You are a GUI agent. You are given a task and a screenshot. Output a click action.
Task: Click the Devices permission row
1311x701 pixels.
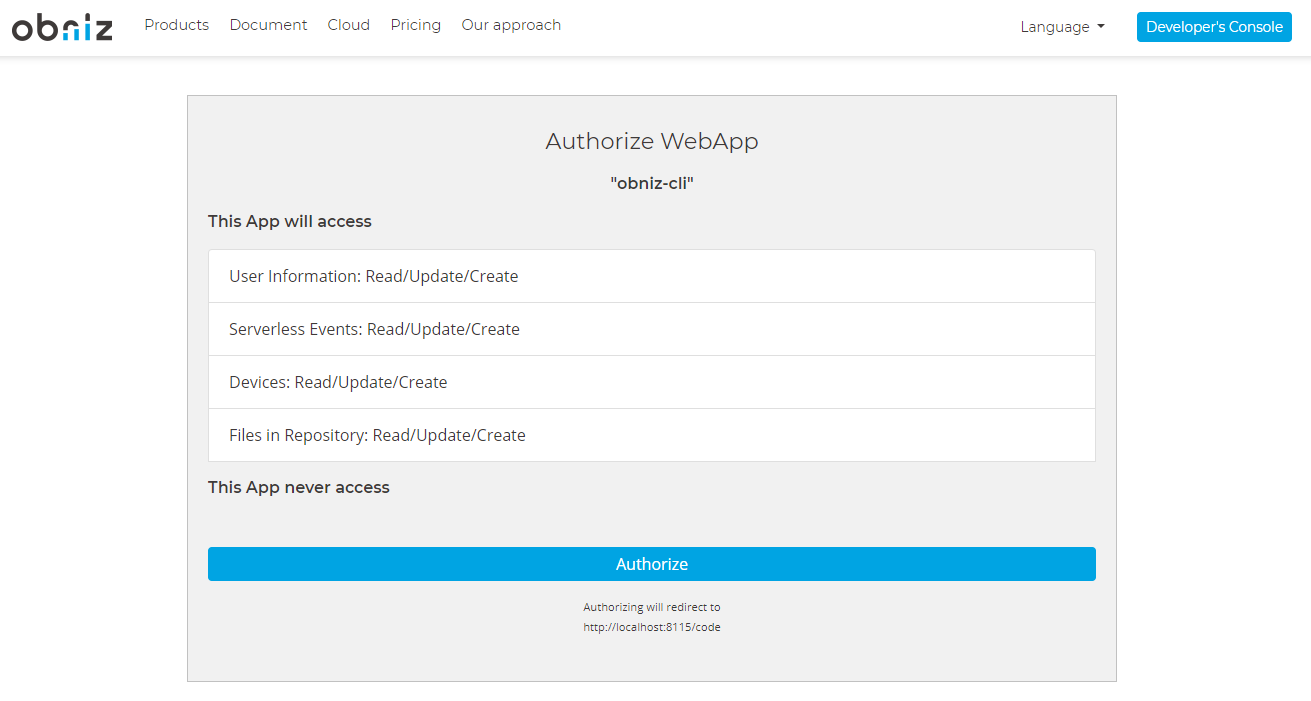tap(651, 382)
